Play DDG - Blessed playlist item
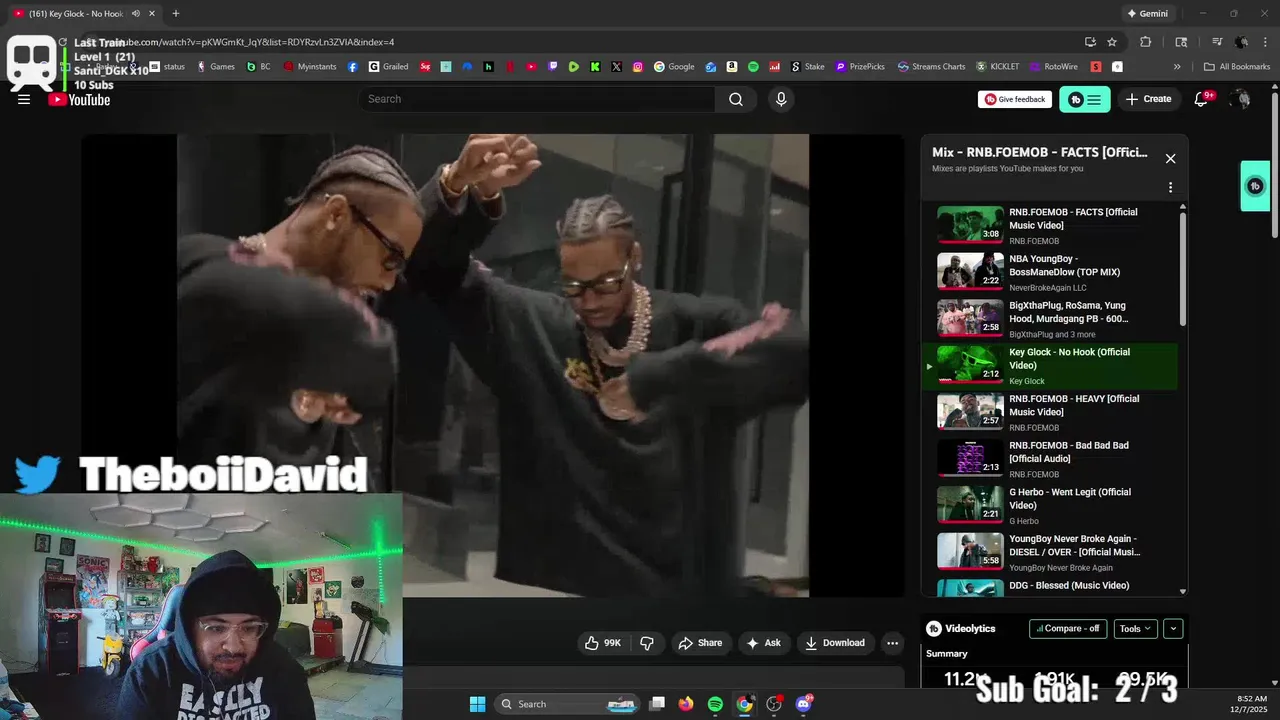 click(1050, 588)
